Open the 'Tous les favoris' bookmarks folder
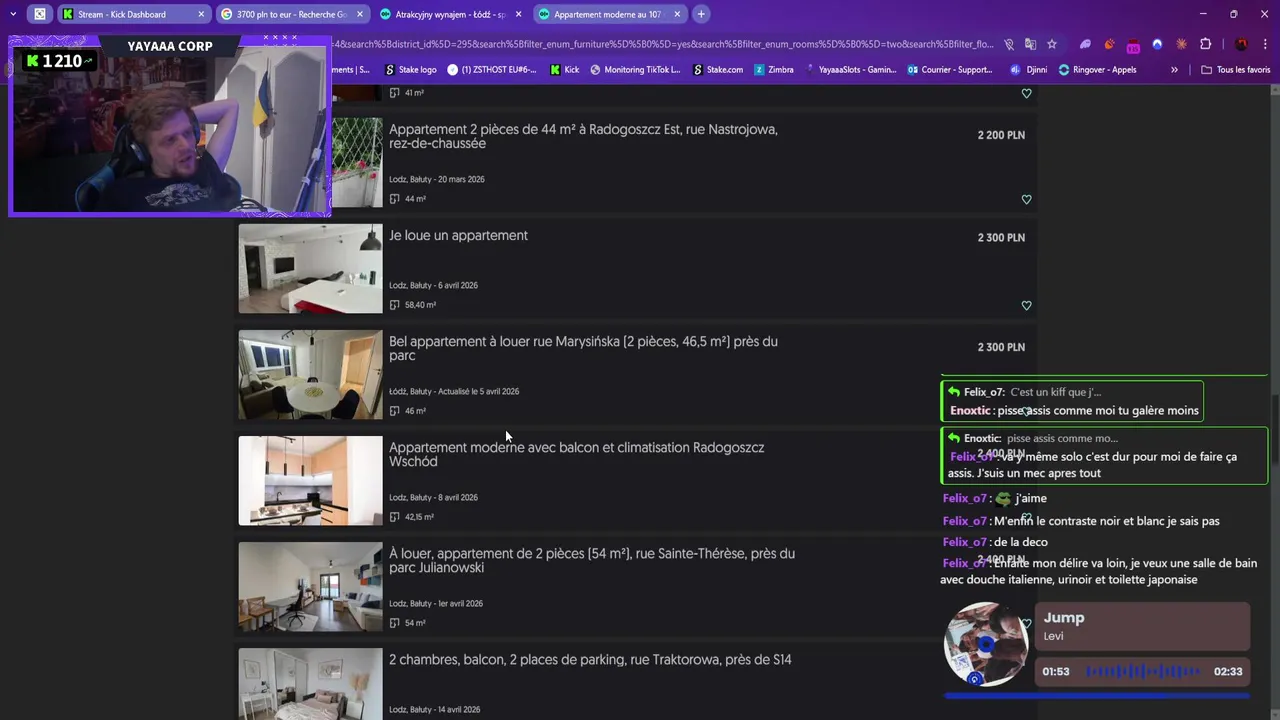This screenshot has height=720, width=1280. 1236,70
